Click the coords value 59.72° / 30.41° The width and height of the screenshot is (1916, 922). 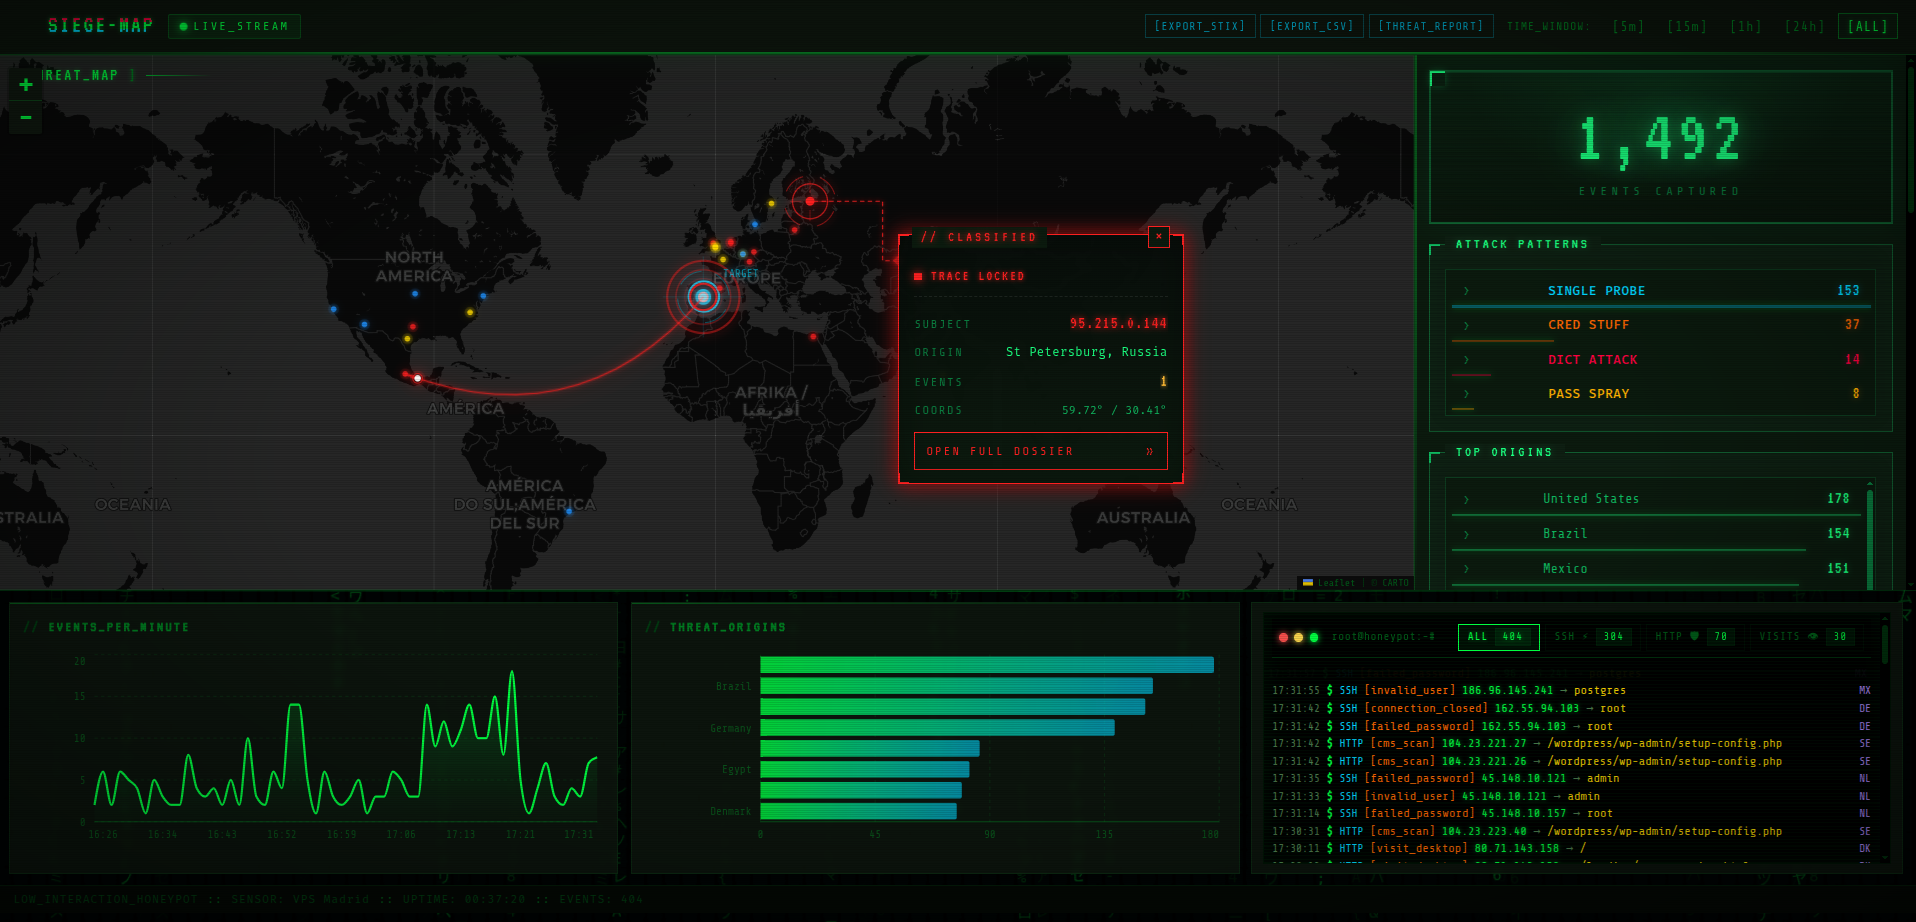click(x=1114, y=410)
